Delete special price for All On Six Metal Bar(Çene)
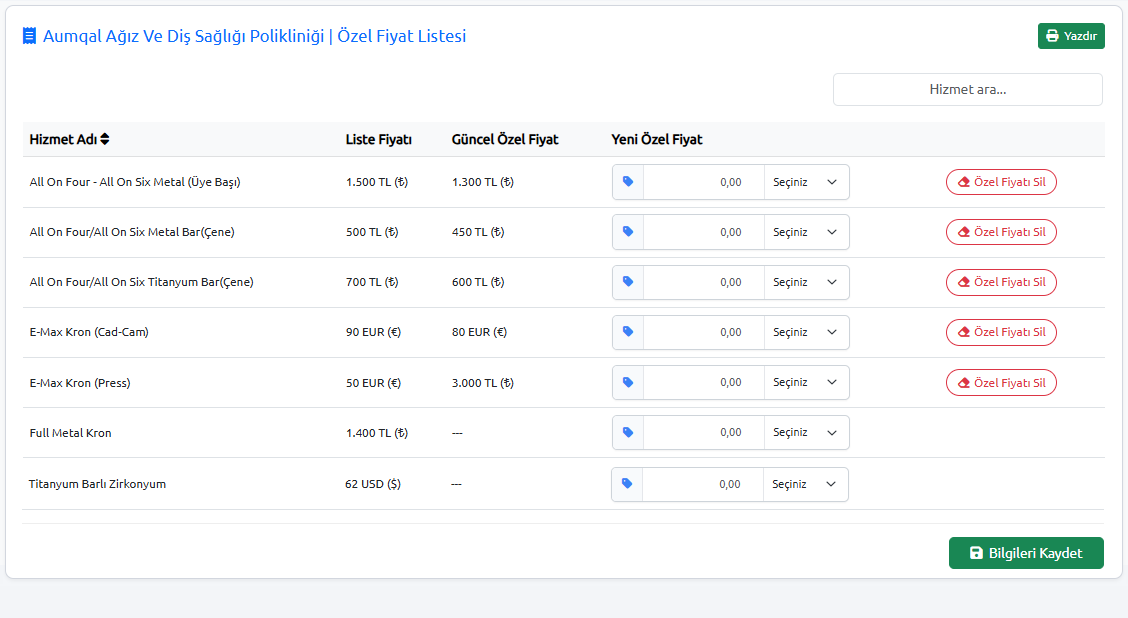This screenshot has height=618, width=1128. tap(1001, 232)
